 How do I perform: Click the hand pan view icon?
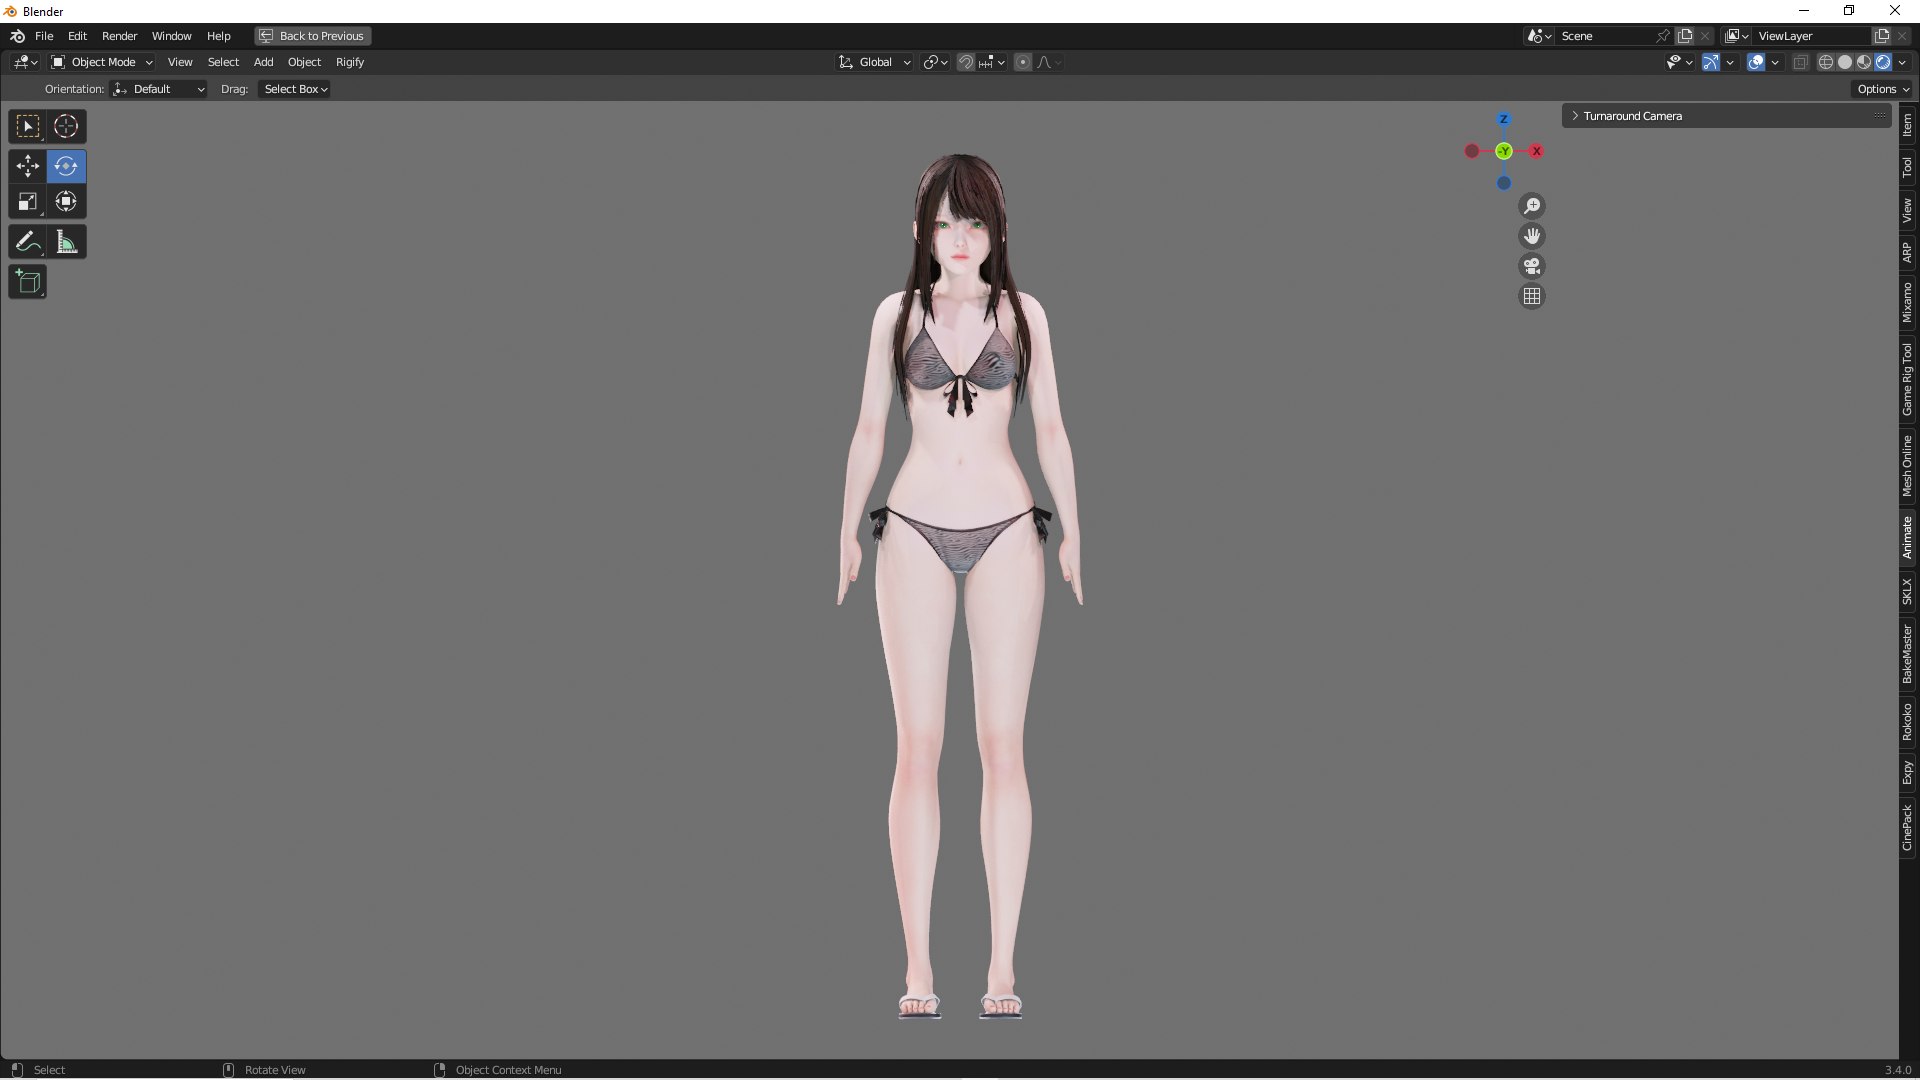pyautogui.click(x=1531, y=236)
